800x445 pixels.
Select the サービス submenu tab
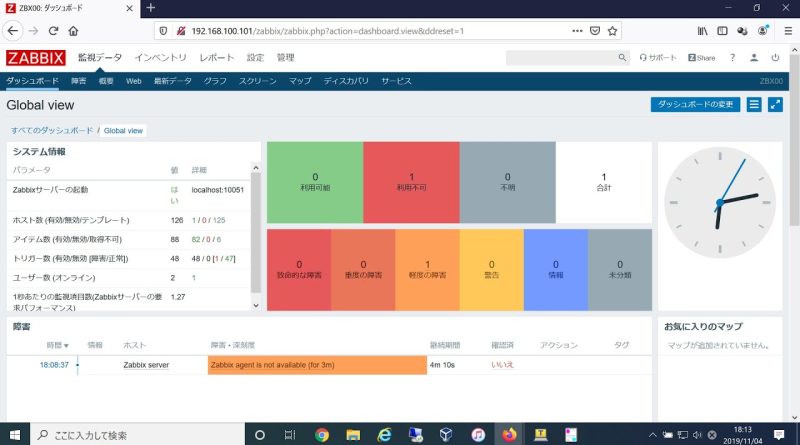(x=396, y=81)
